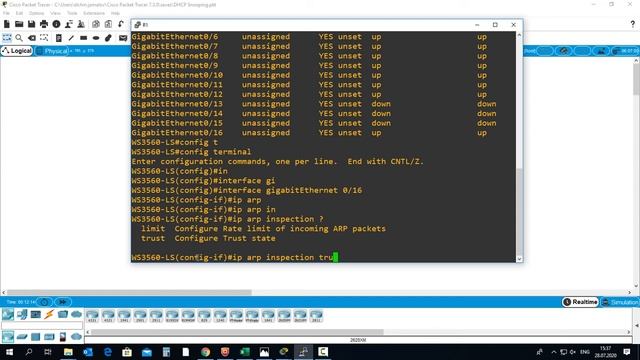
Task: Click the New file icon in toolbar
Action: [x=7, y=24]
